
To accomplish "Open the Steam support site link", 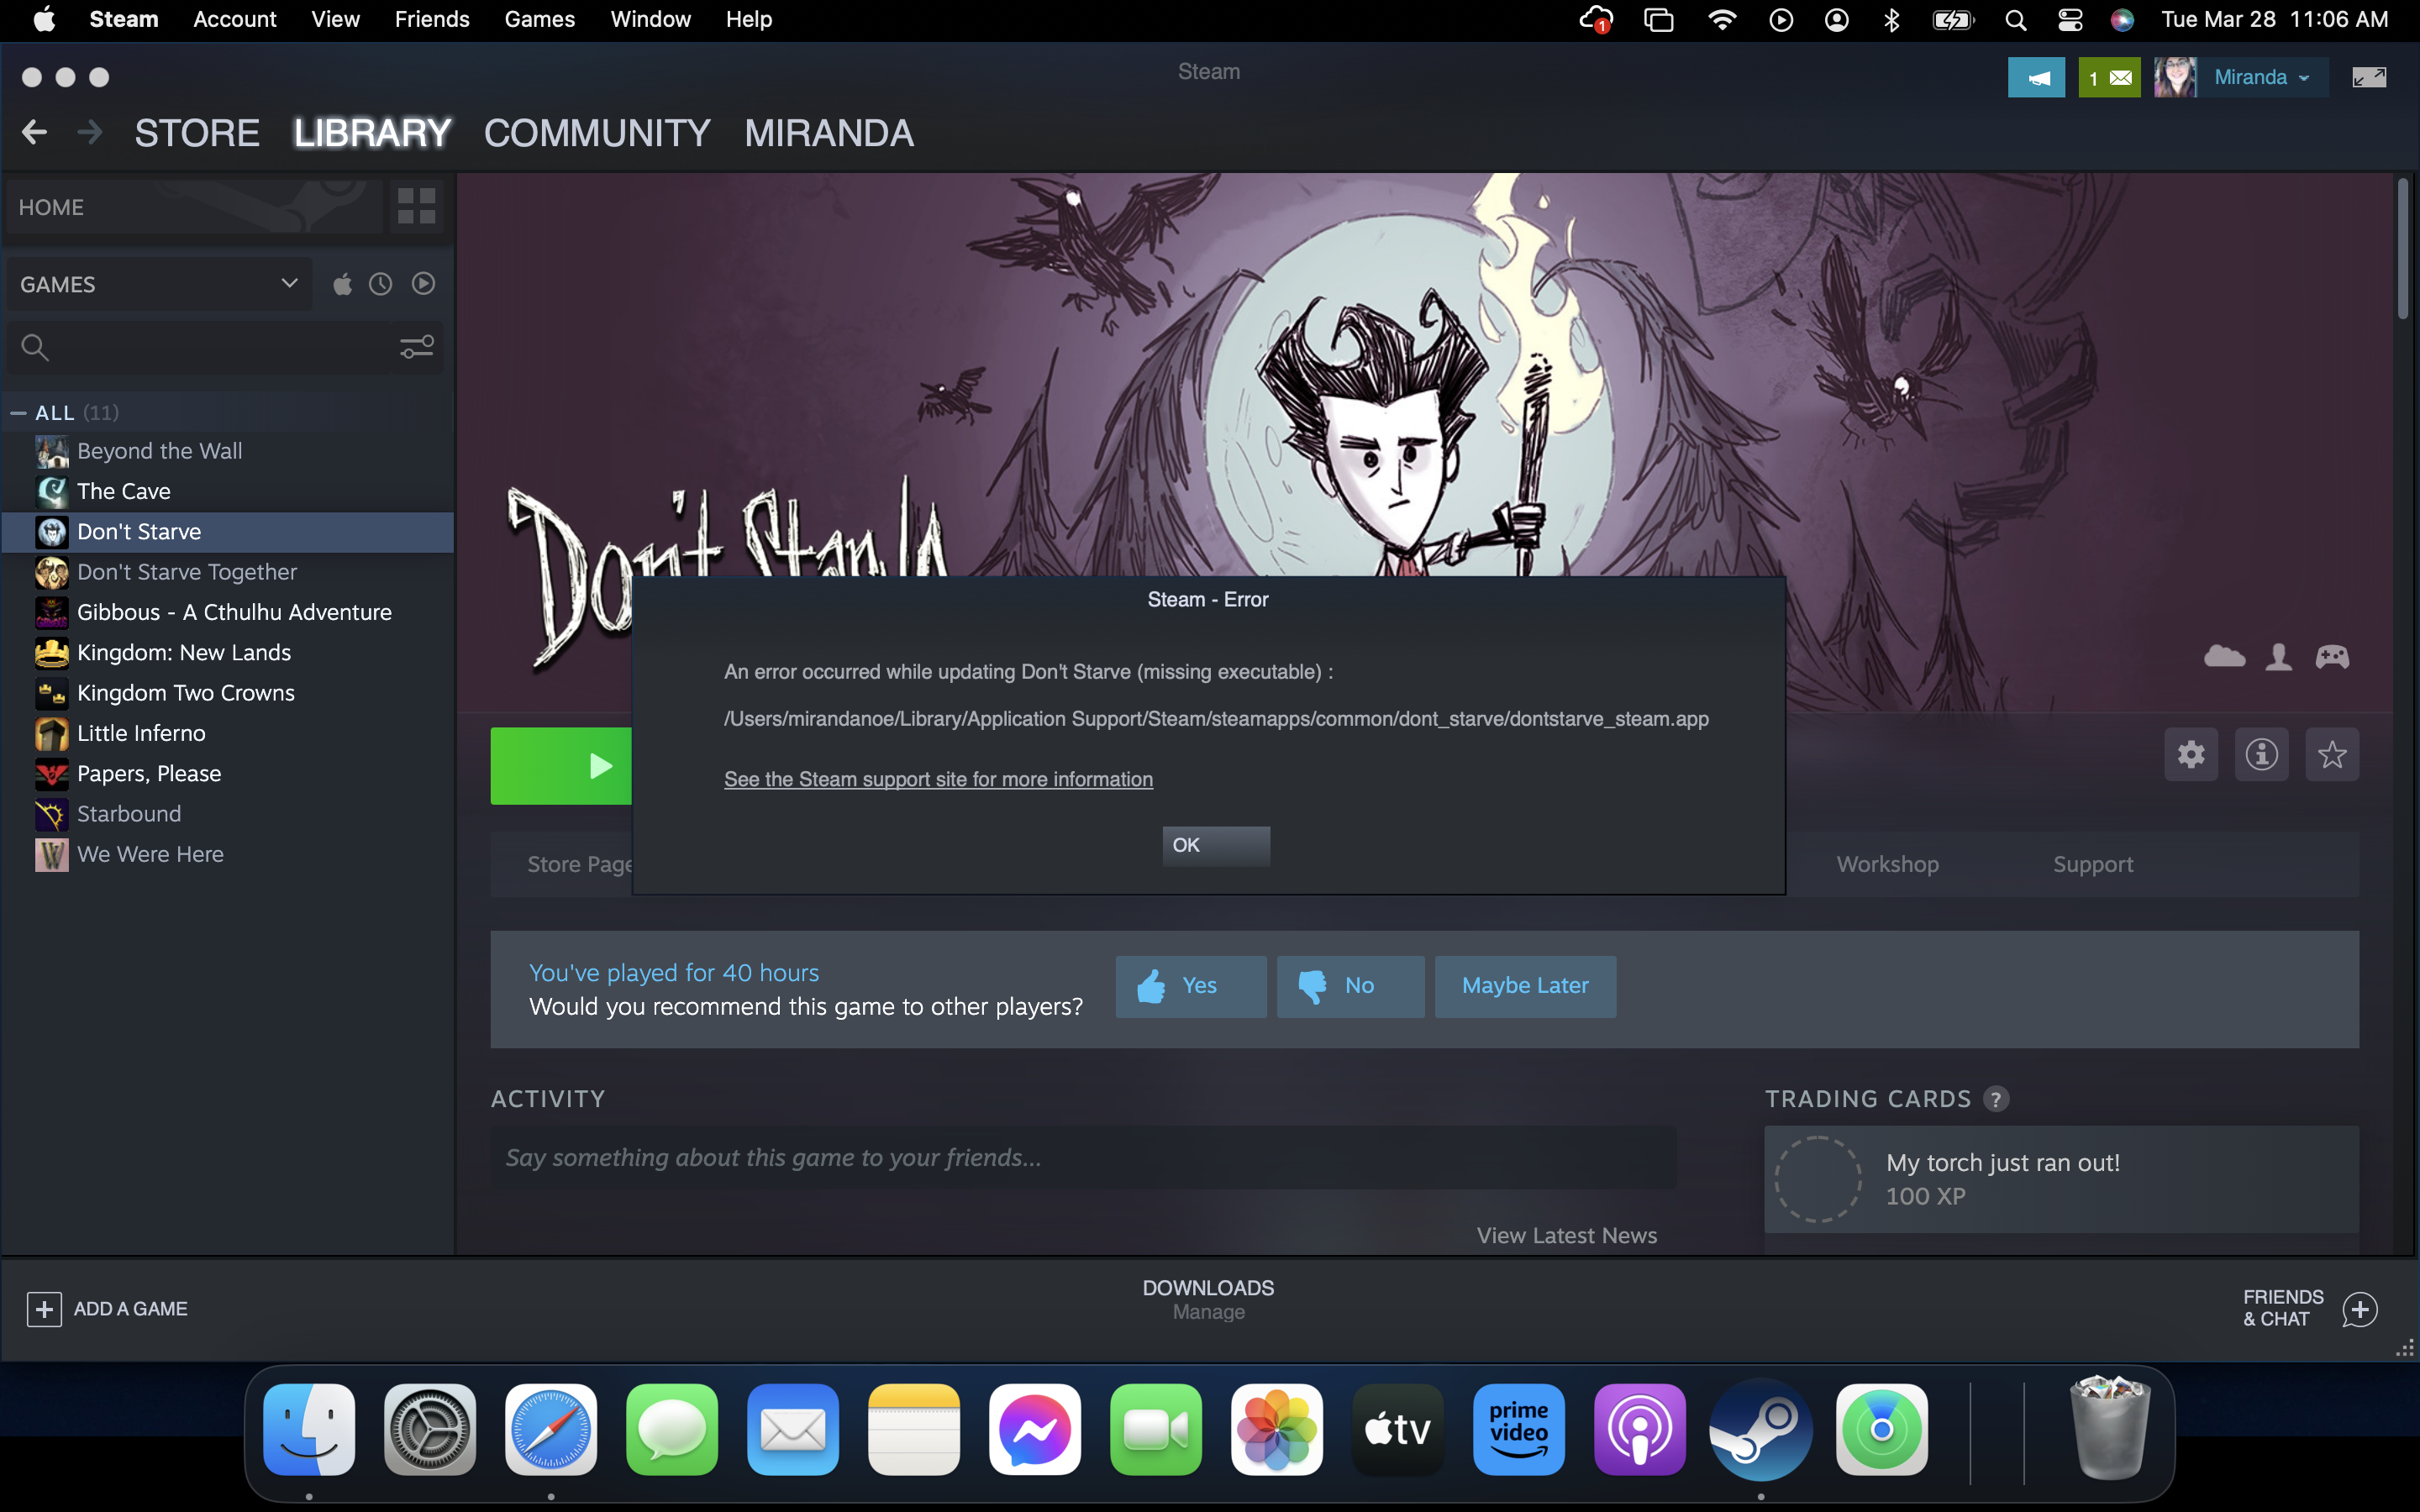I will (x=938, y=779).
